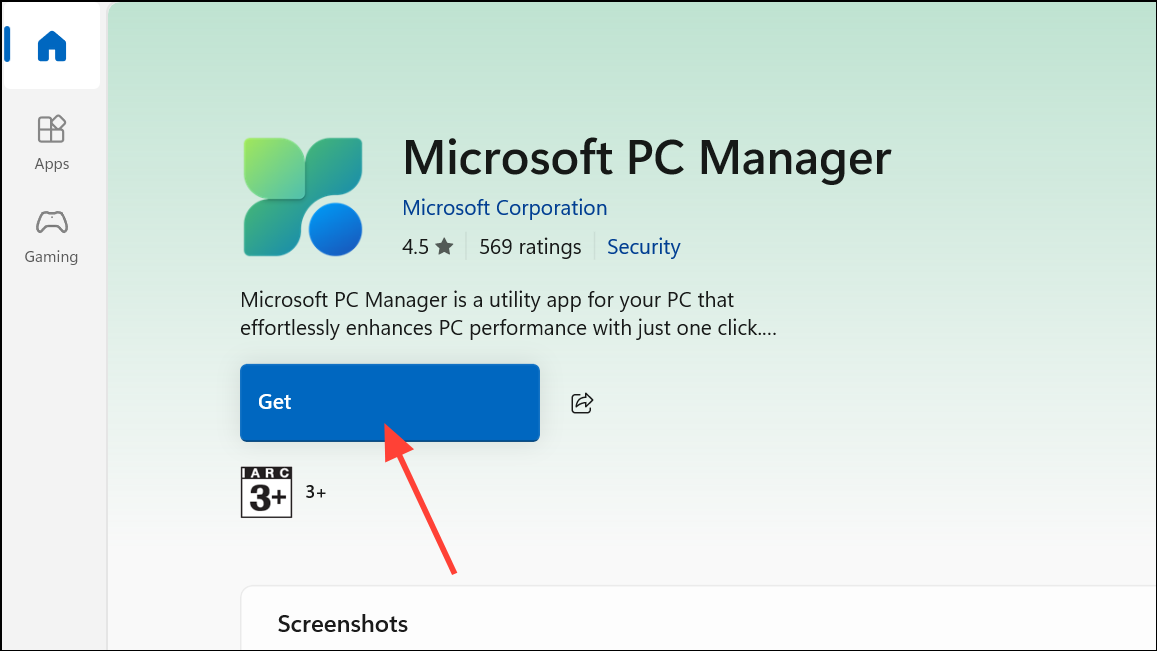Click the Gaming label in sidebar
The width and height of the screenshot is (1157, 651).
click(x=51, y=257)
